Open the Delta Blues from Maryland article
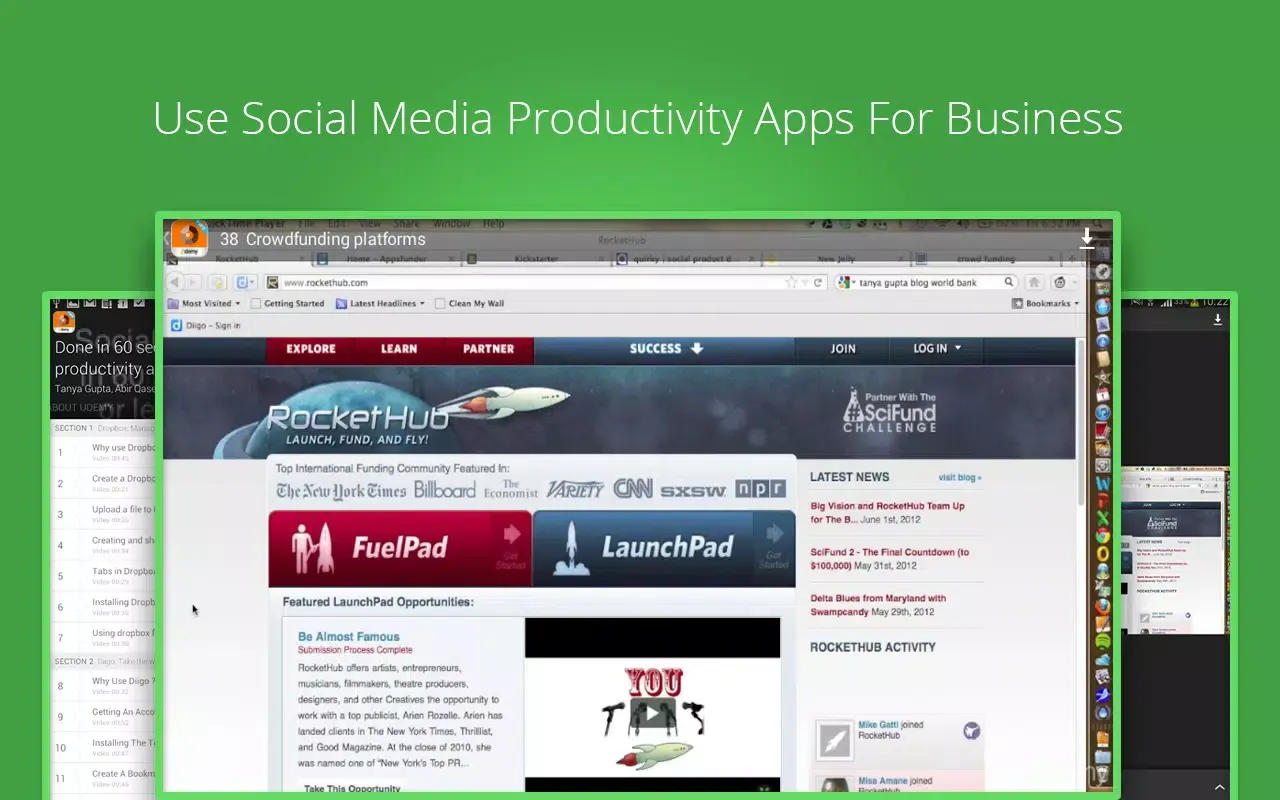 (x=878, y=605)
